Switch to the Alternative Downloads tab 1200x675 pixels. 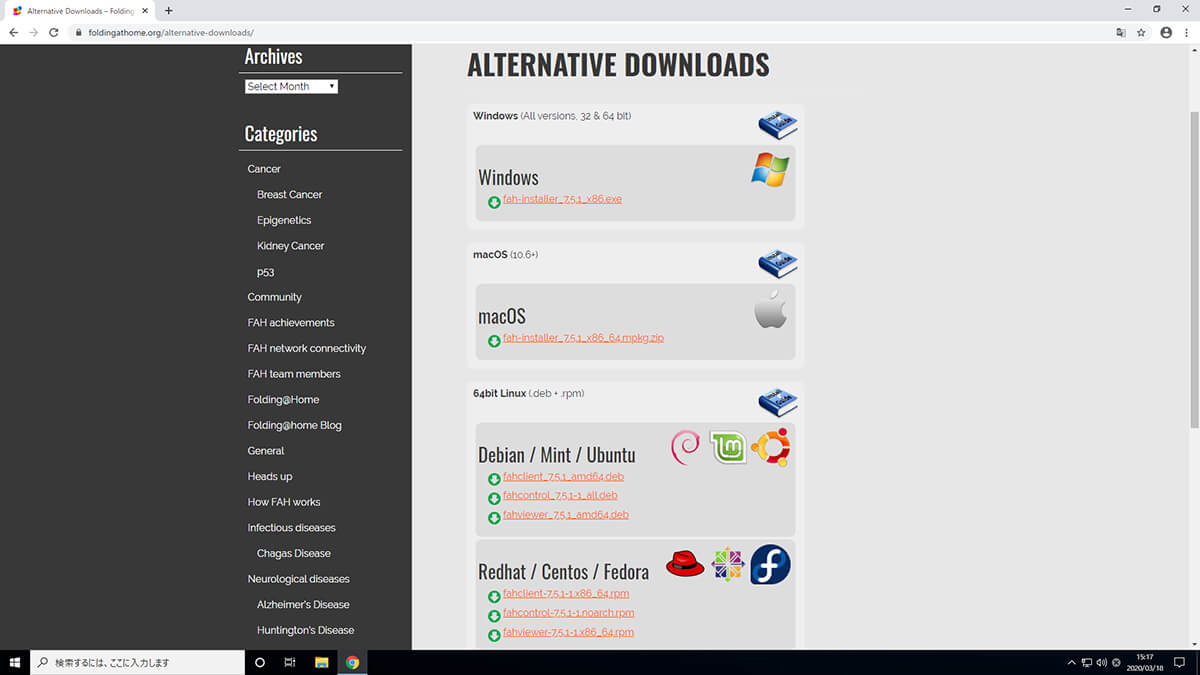tap(78, 10)
